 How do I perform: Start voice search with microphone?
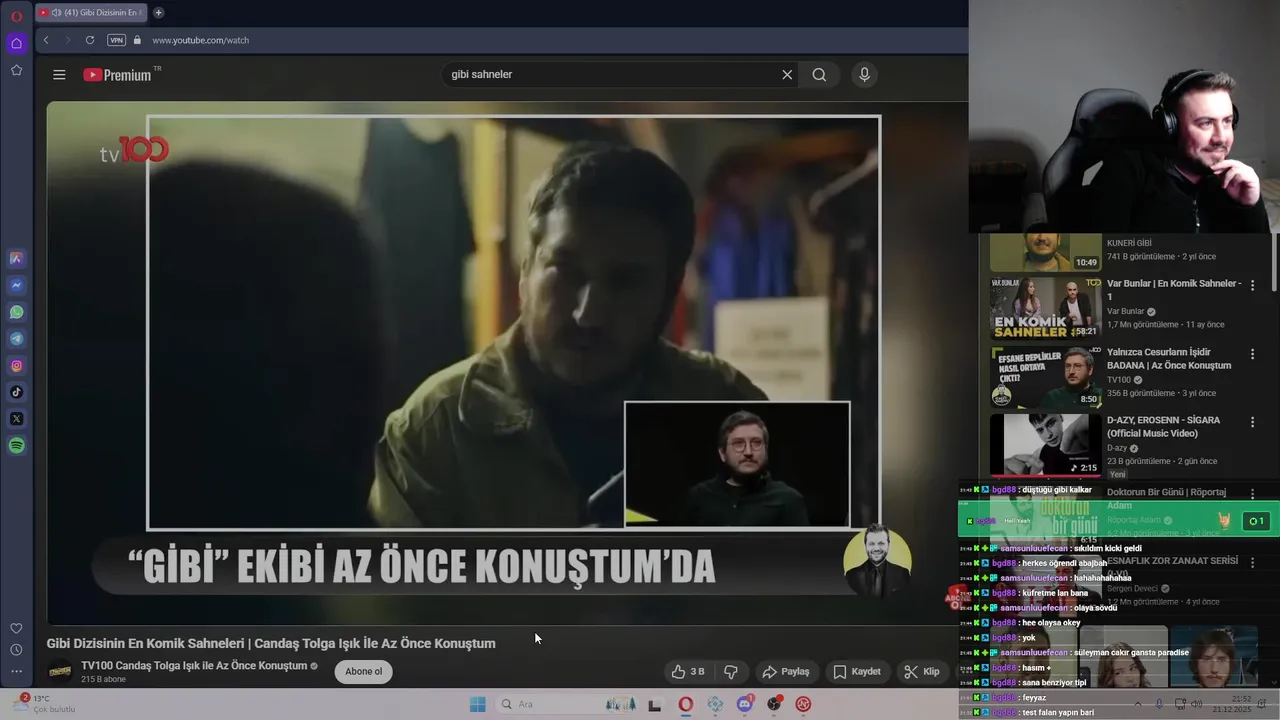pyautogui.click(x=865, y=74)
